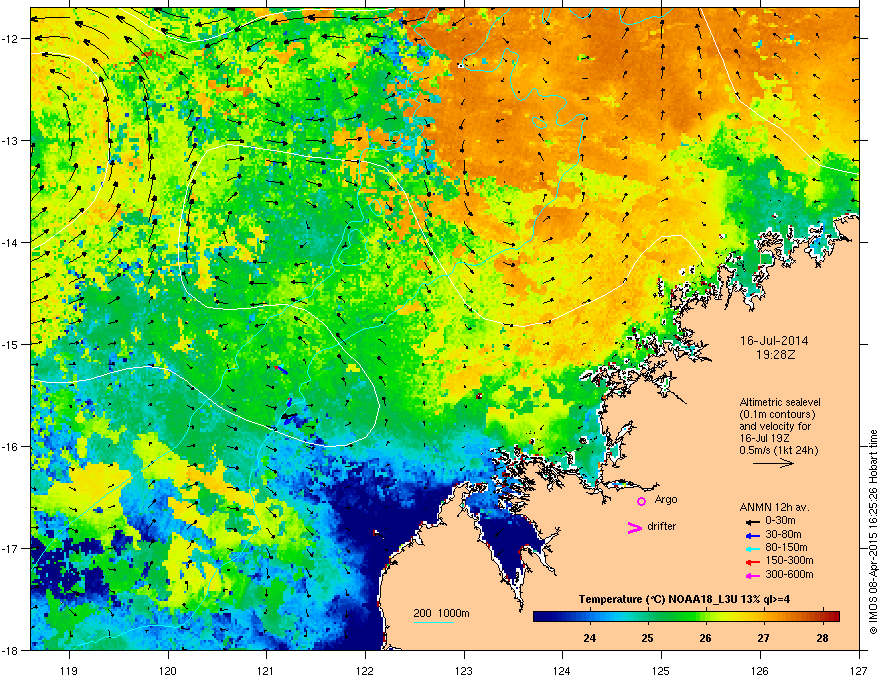Click the '16-Jul 19Z' velocity date text
Image resolution: width=880 pixels, height=680 pixels.
(x=763, y=438)
